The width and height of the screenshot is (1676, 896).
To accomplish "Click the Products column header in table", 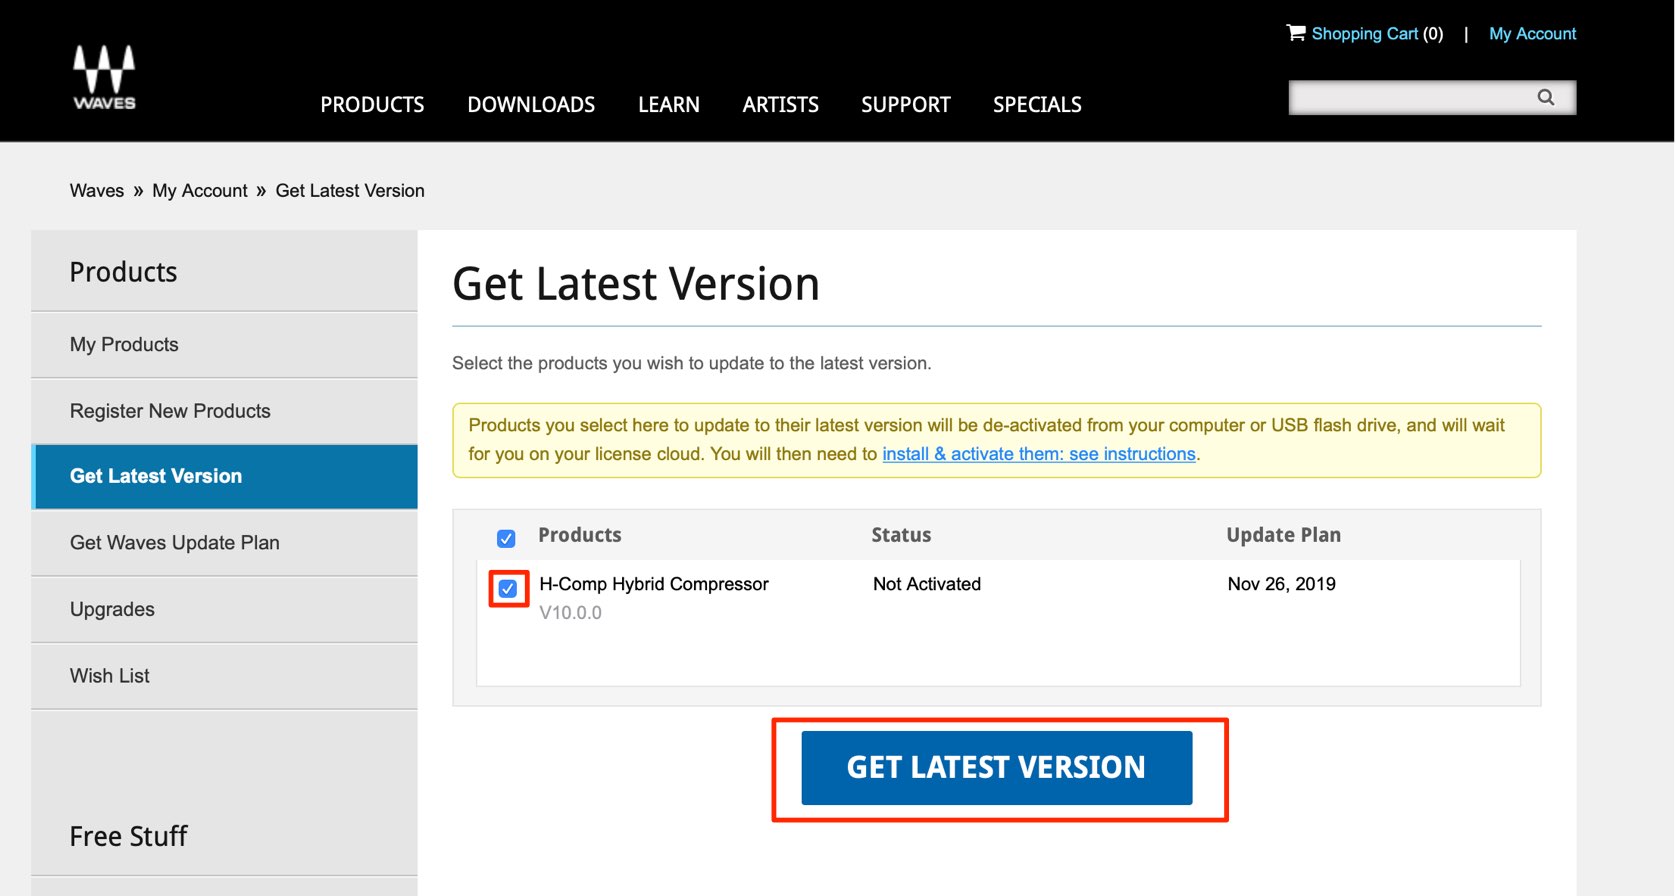I will [580, 535].
